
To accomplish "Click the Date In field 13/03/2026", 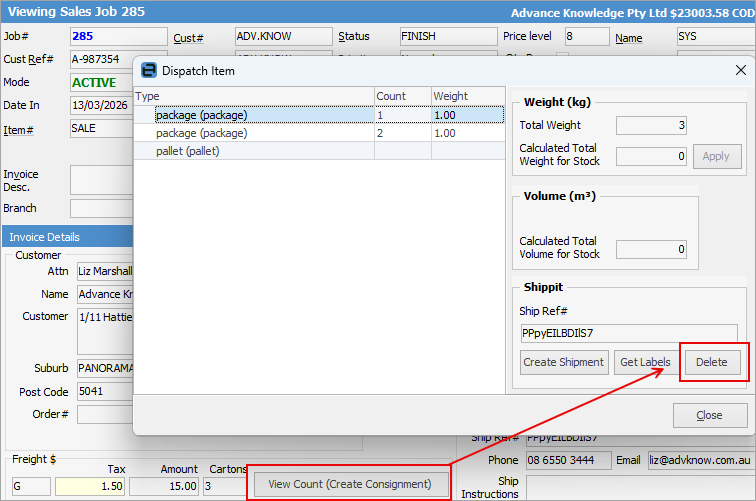I will click(x=102, y=105).
